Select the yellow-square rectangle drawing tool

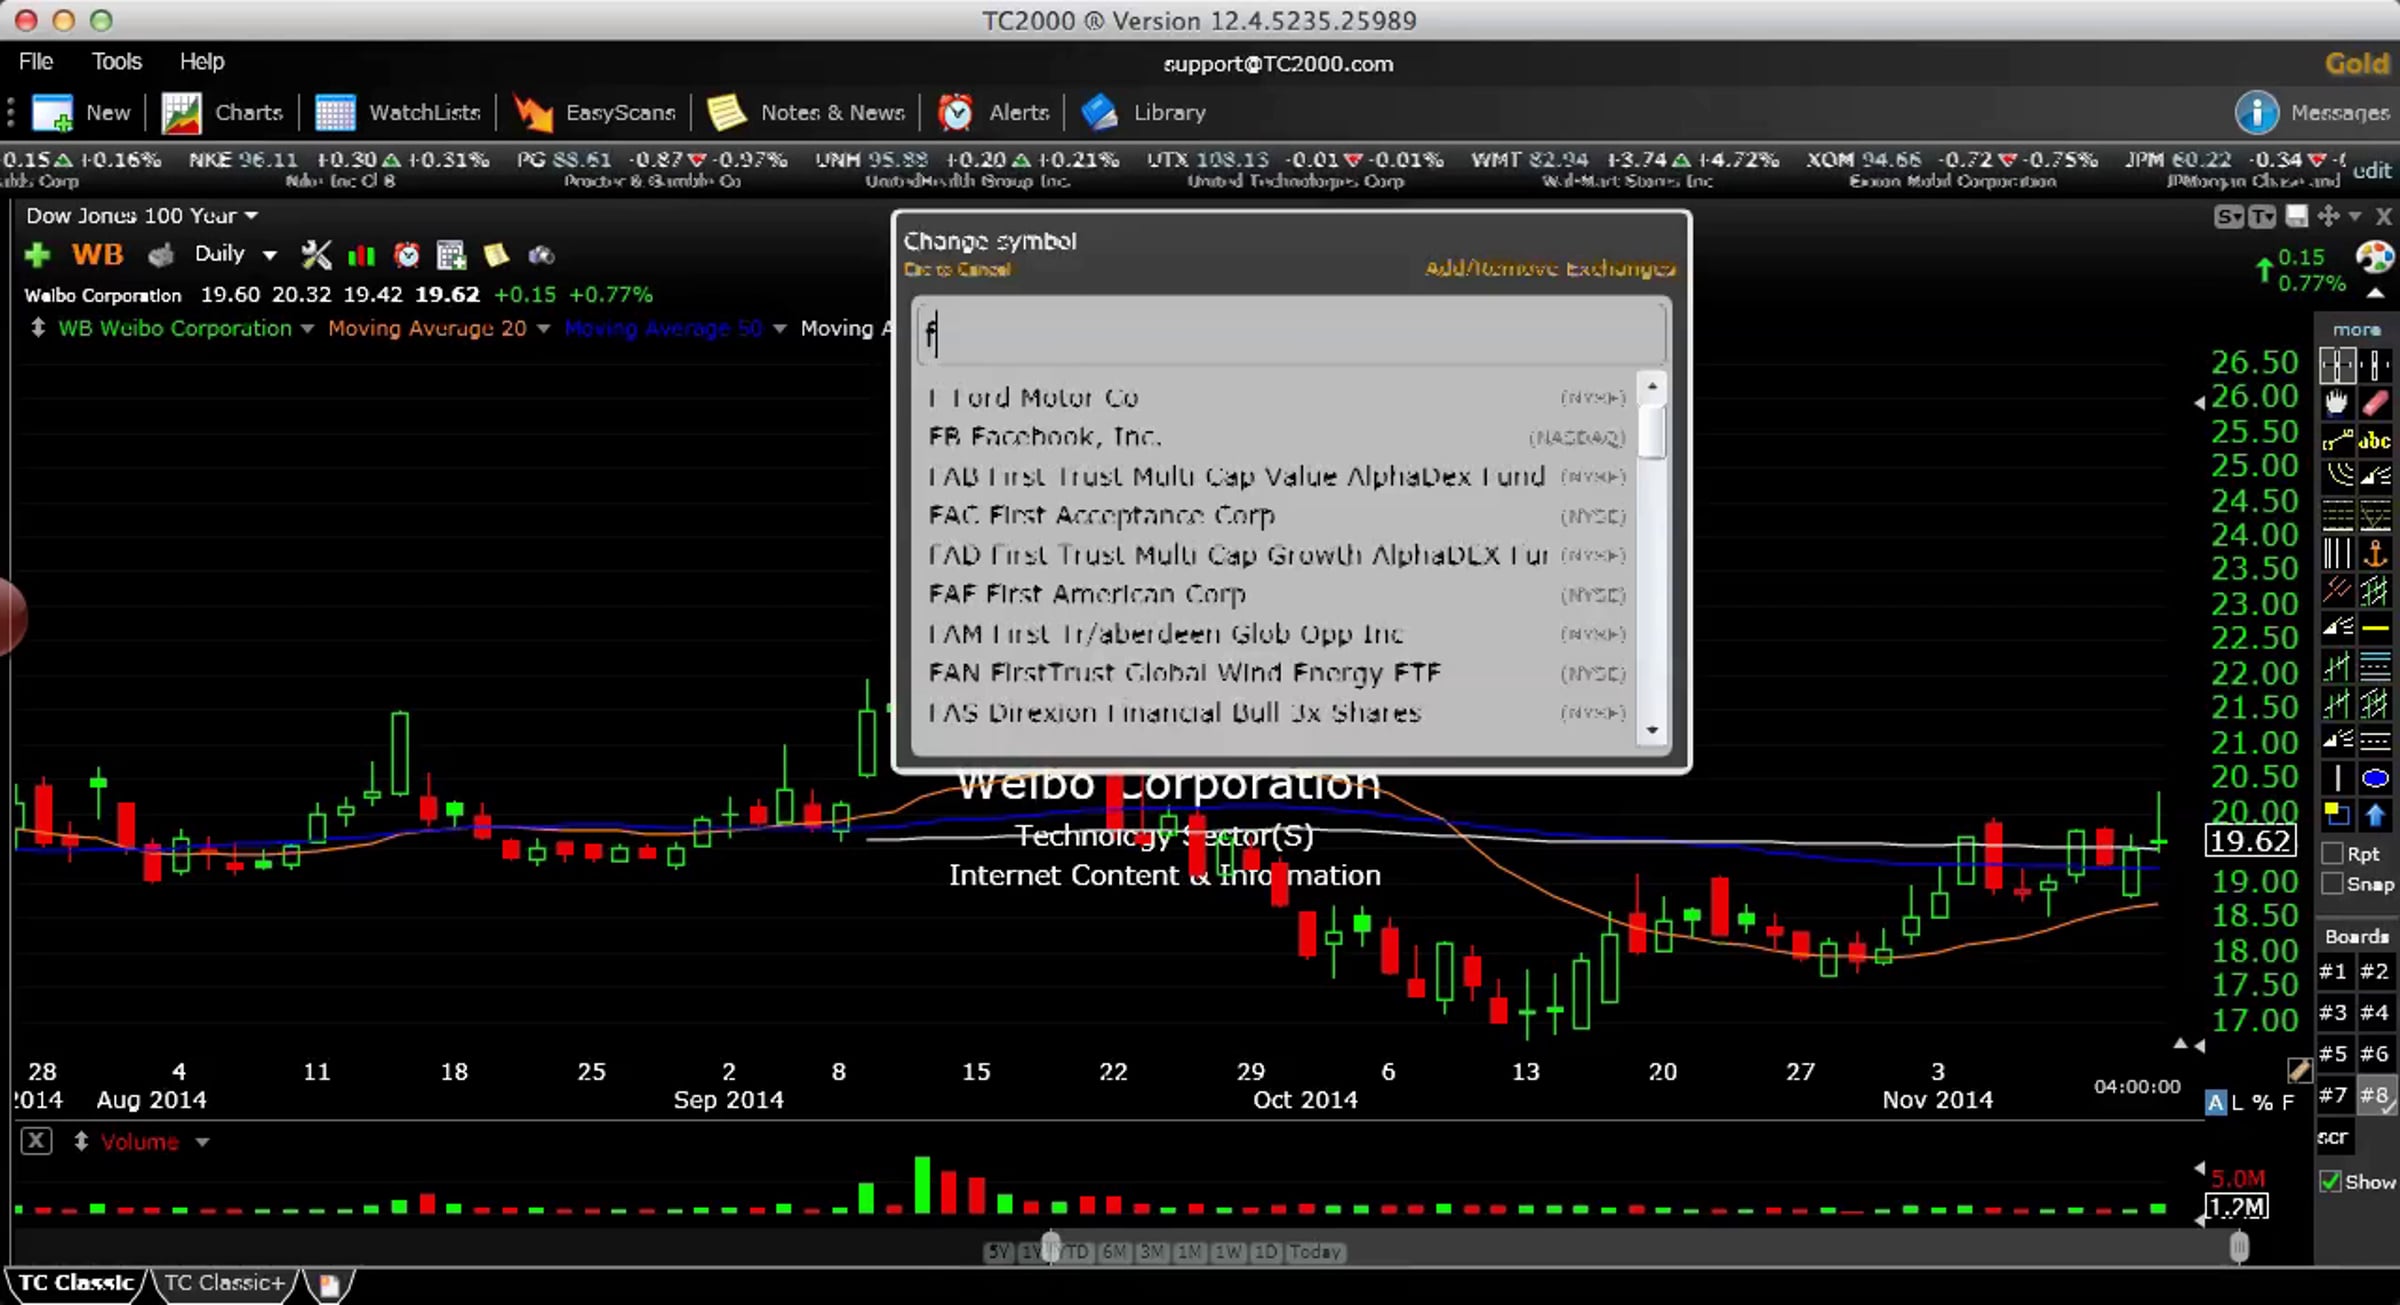pos(2337,815)
